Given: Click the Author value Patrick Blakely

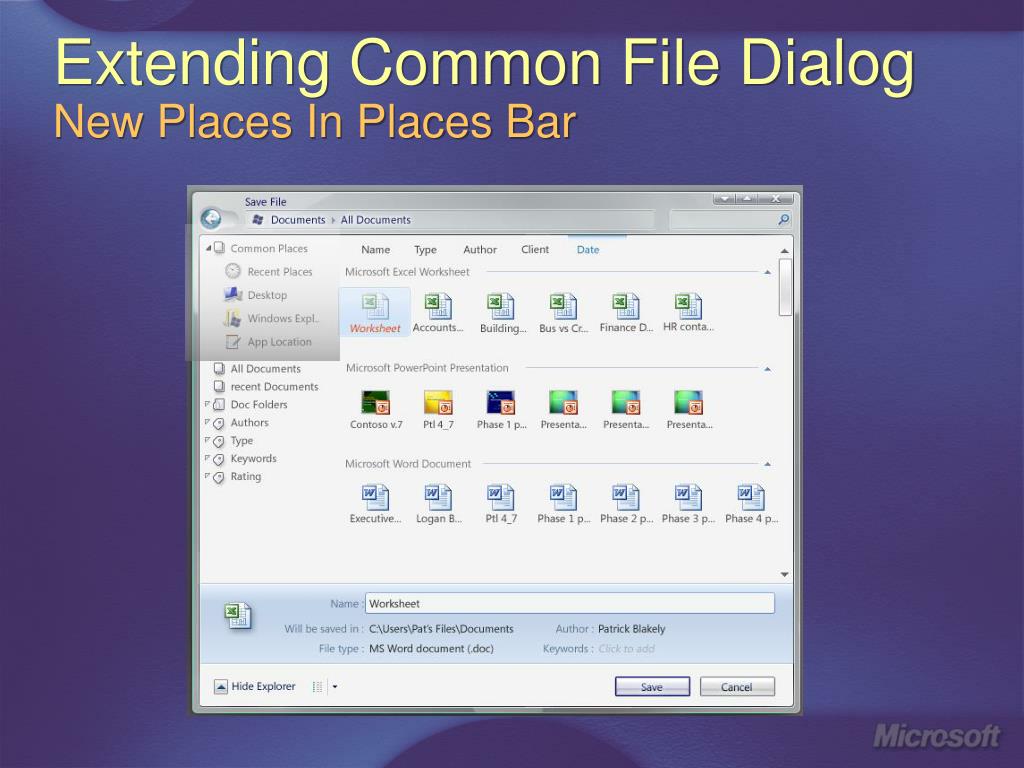Looking at the screenshot, I should click(x=632, y=629).
